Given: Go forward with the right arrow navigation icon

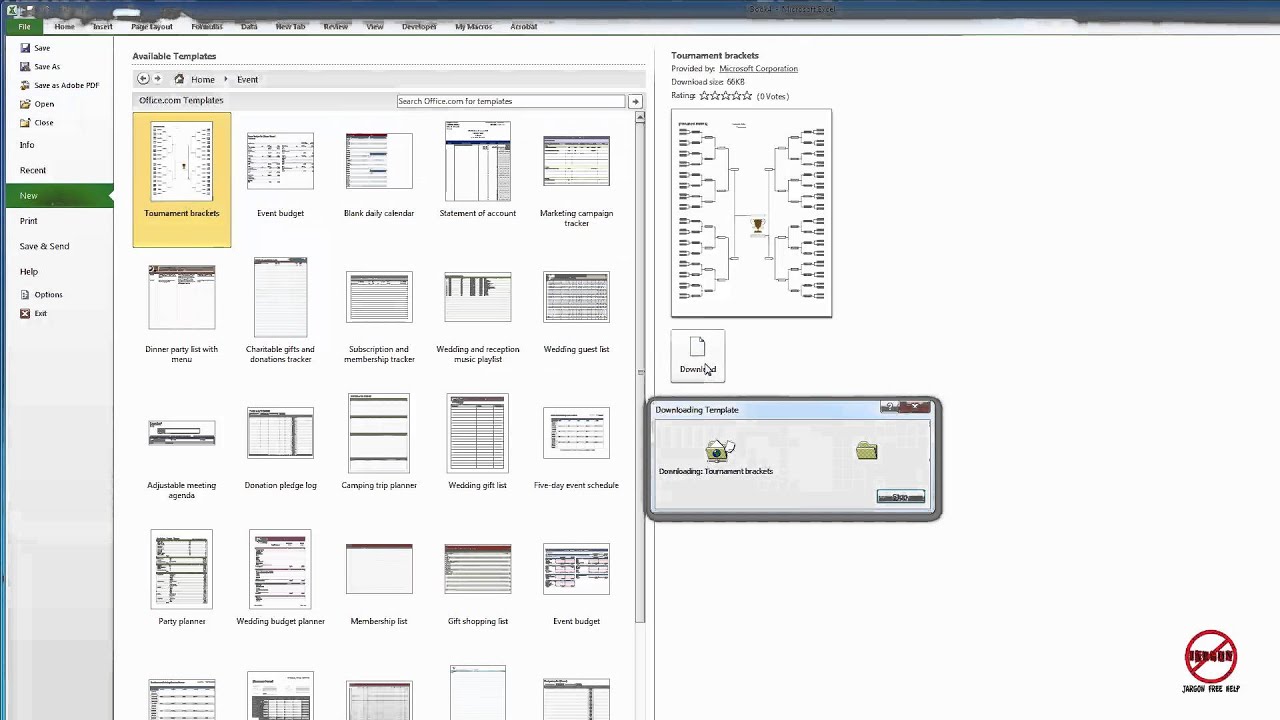Looking at the screenshot, I should tap(157, 79).
